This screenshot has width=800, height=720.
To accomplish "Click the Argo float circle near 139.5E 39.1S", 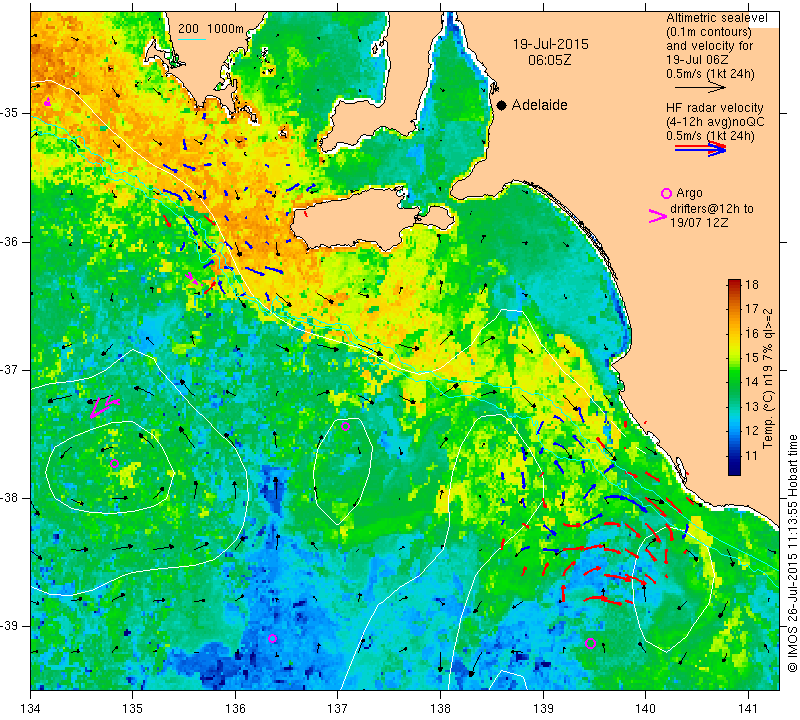I will 590,643.
